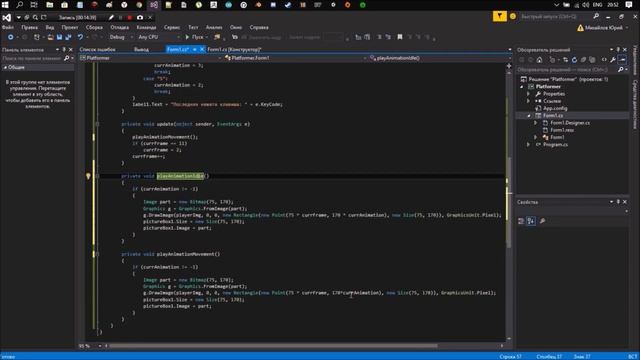Expand the Form1.Designer.cs node
This screenshot has height=360, width=640.
(x=536, y=123)
